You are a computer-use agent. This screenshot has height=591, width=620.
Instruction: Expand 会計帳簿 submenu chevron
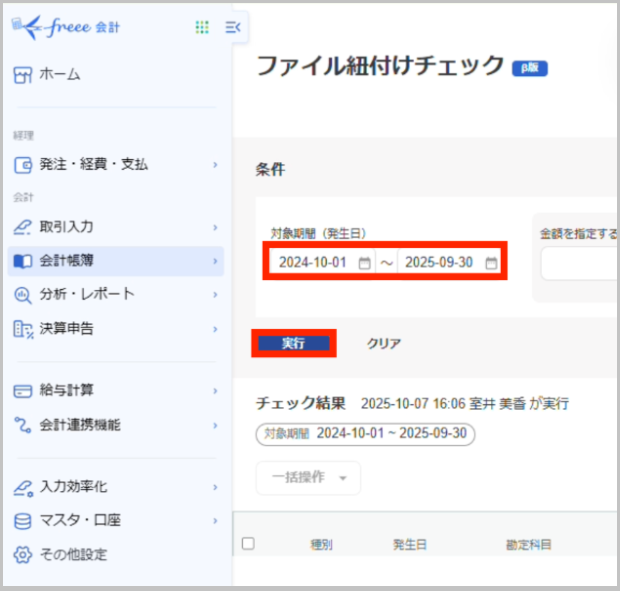215,261
